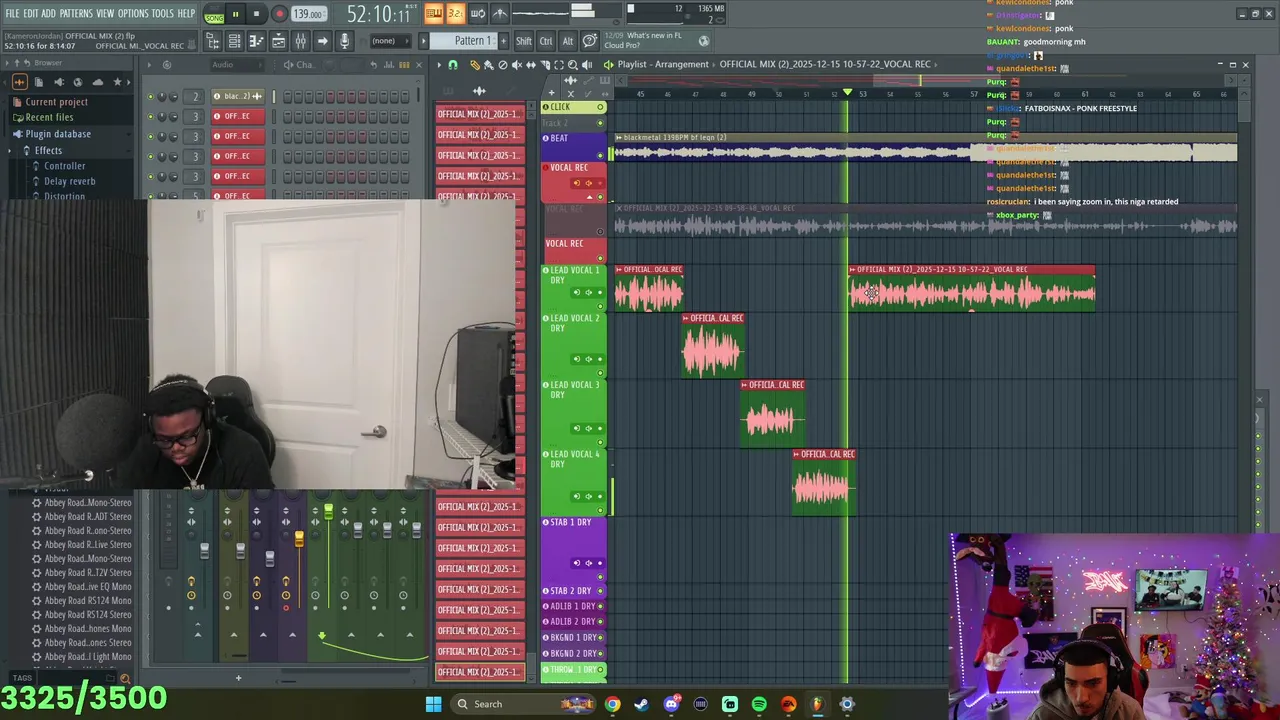1280x720 pixels.
Task: Open the FILE menu
Action: coord(12,14)
